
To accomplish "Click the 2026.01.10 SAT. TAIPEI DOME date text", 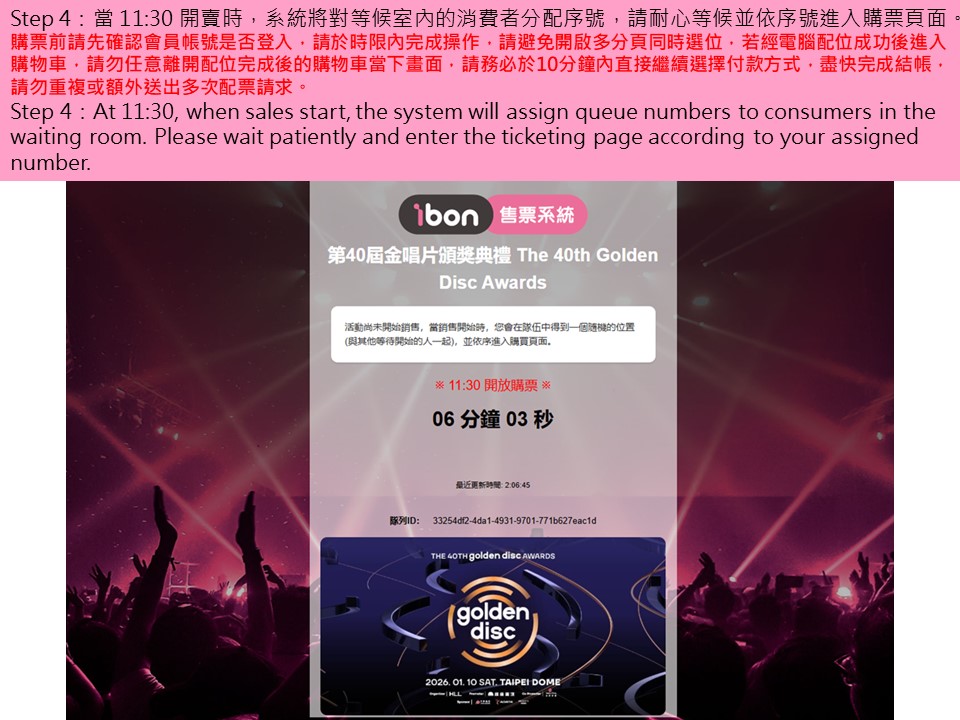I will [493, 681].
